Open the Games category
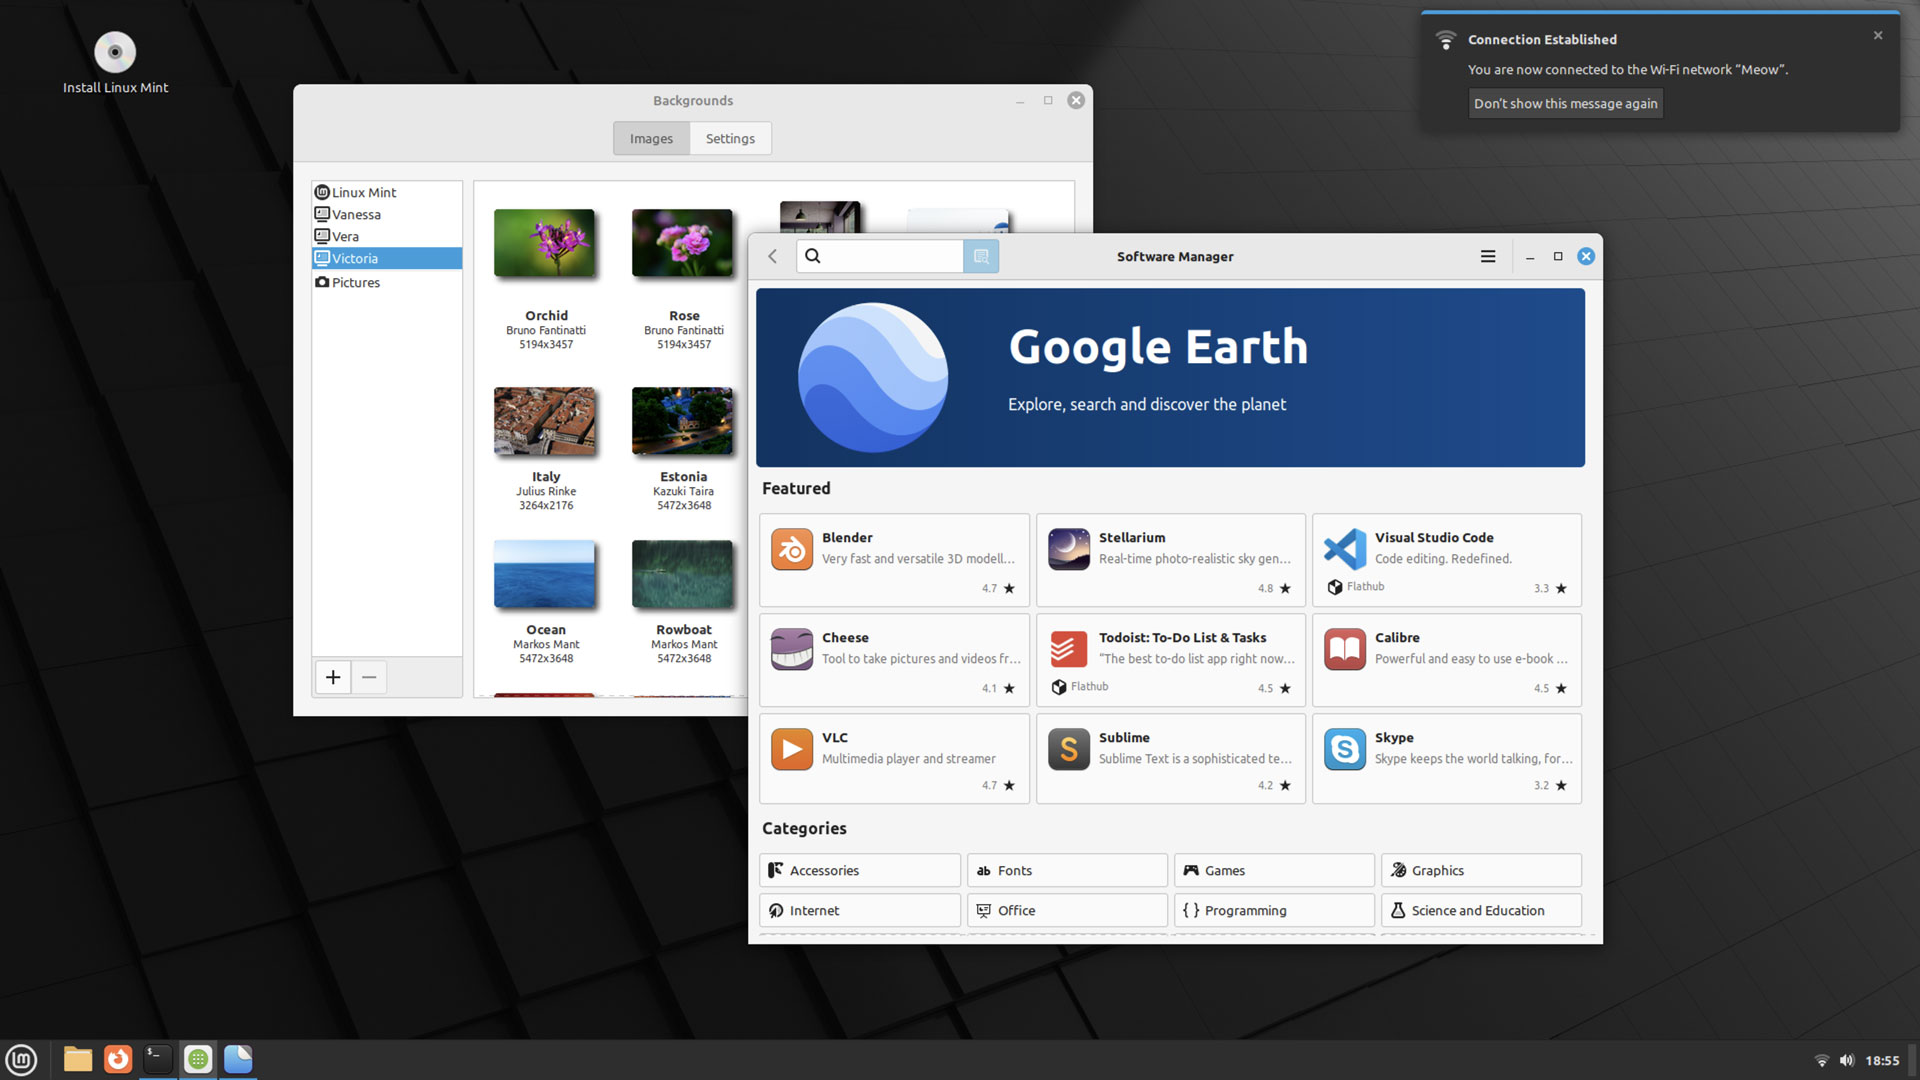Viewport: 1920px width, 1080px height. [x=1273, y=871]
